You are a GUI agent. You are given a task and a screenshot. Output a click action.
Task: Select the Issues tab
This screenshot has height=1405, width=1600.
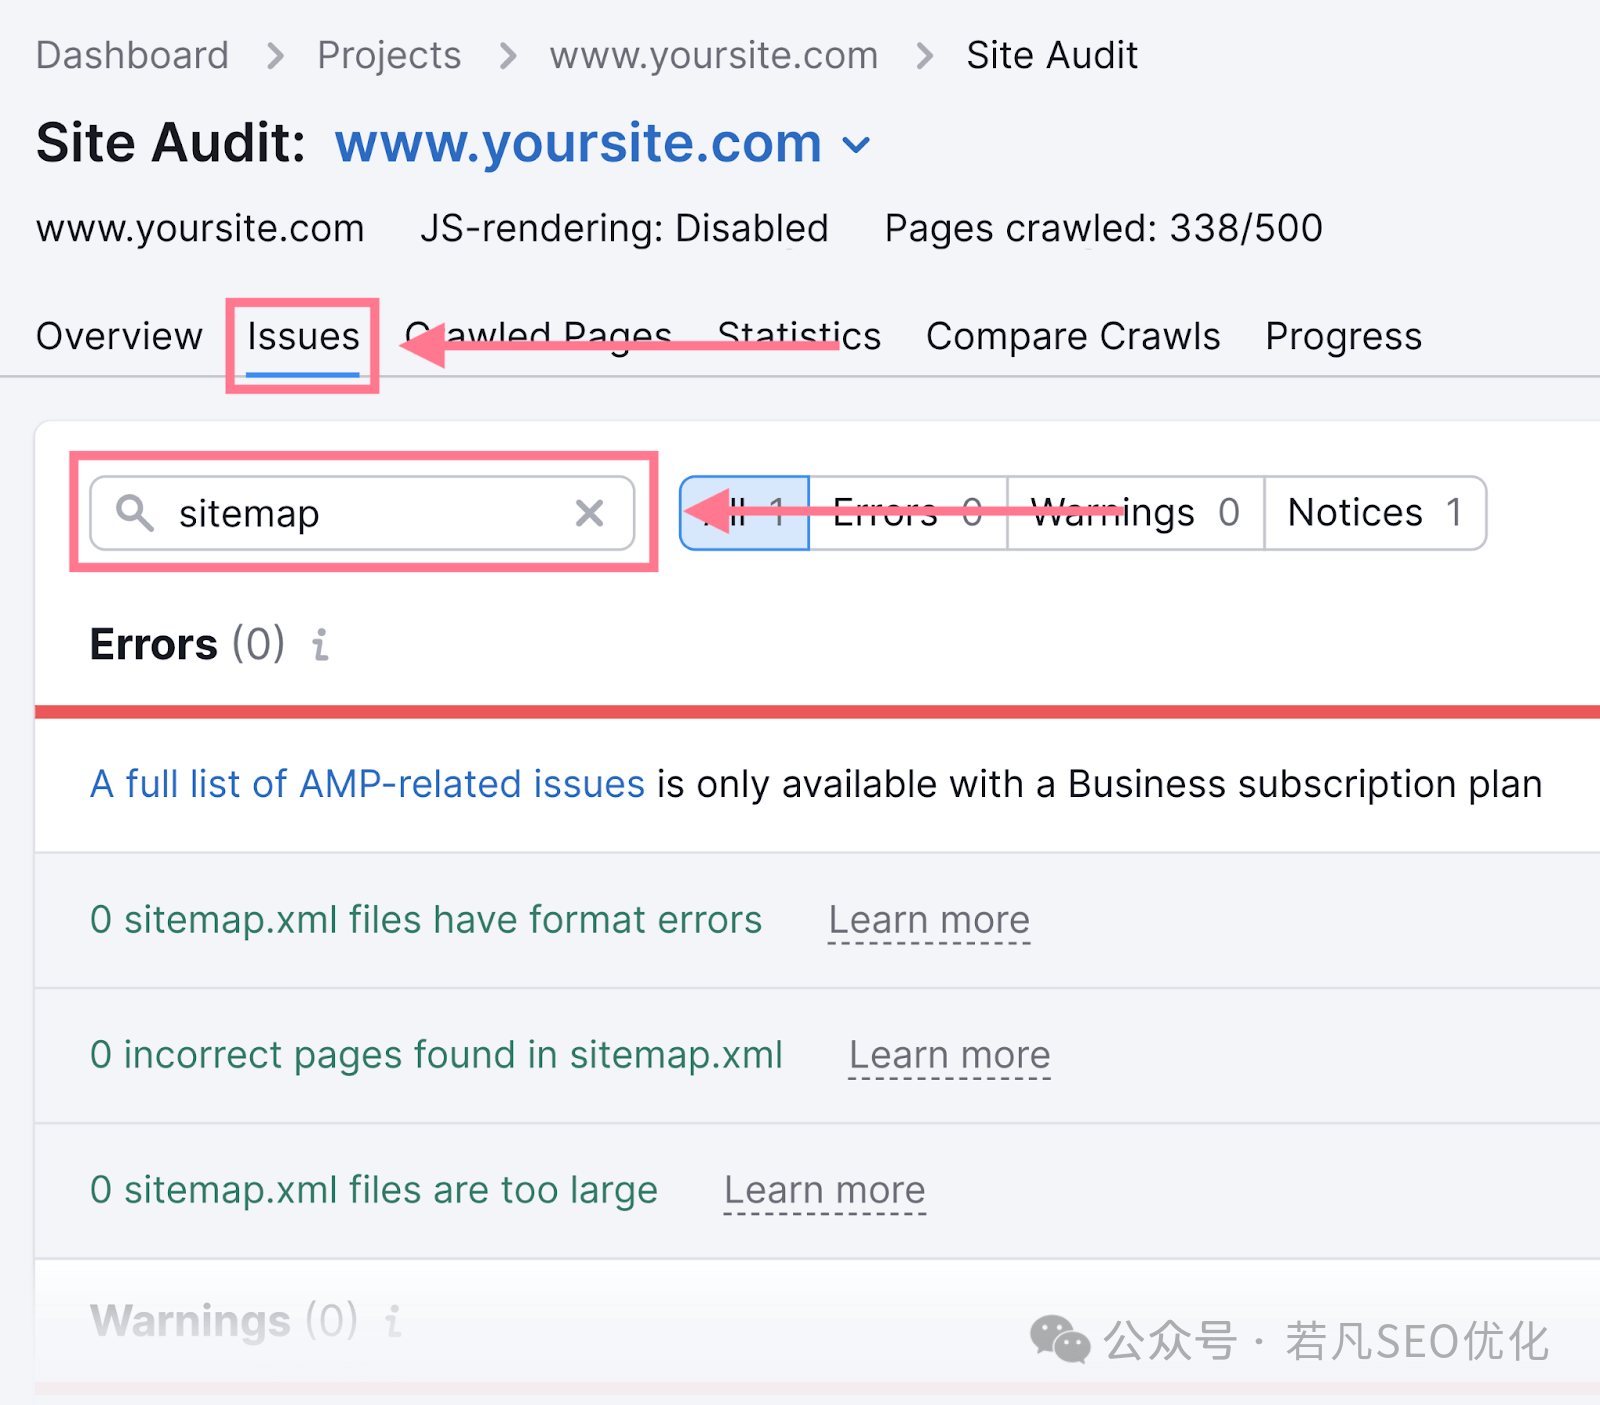(x=303, y=337)
